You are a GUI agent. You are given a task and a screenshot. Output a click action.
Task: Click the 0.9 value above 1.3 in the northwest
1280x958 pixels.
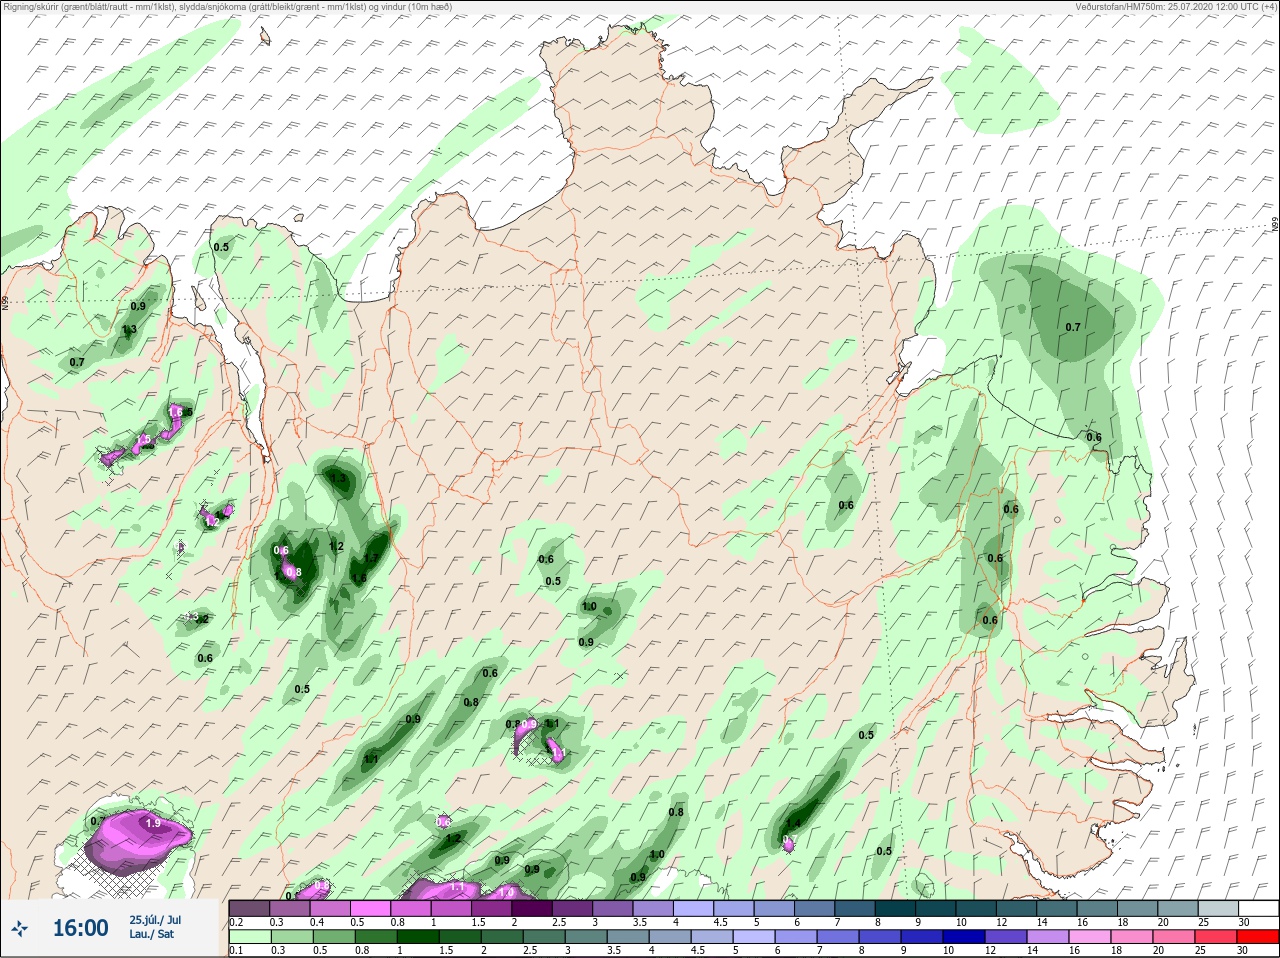(138, 306)
